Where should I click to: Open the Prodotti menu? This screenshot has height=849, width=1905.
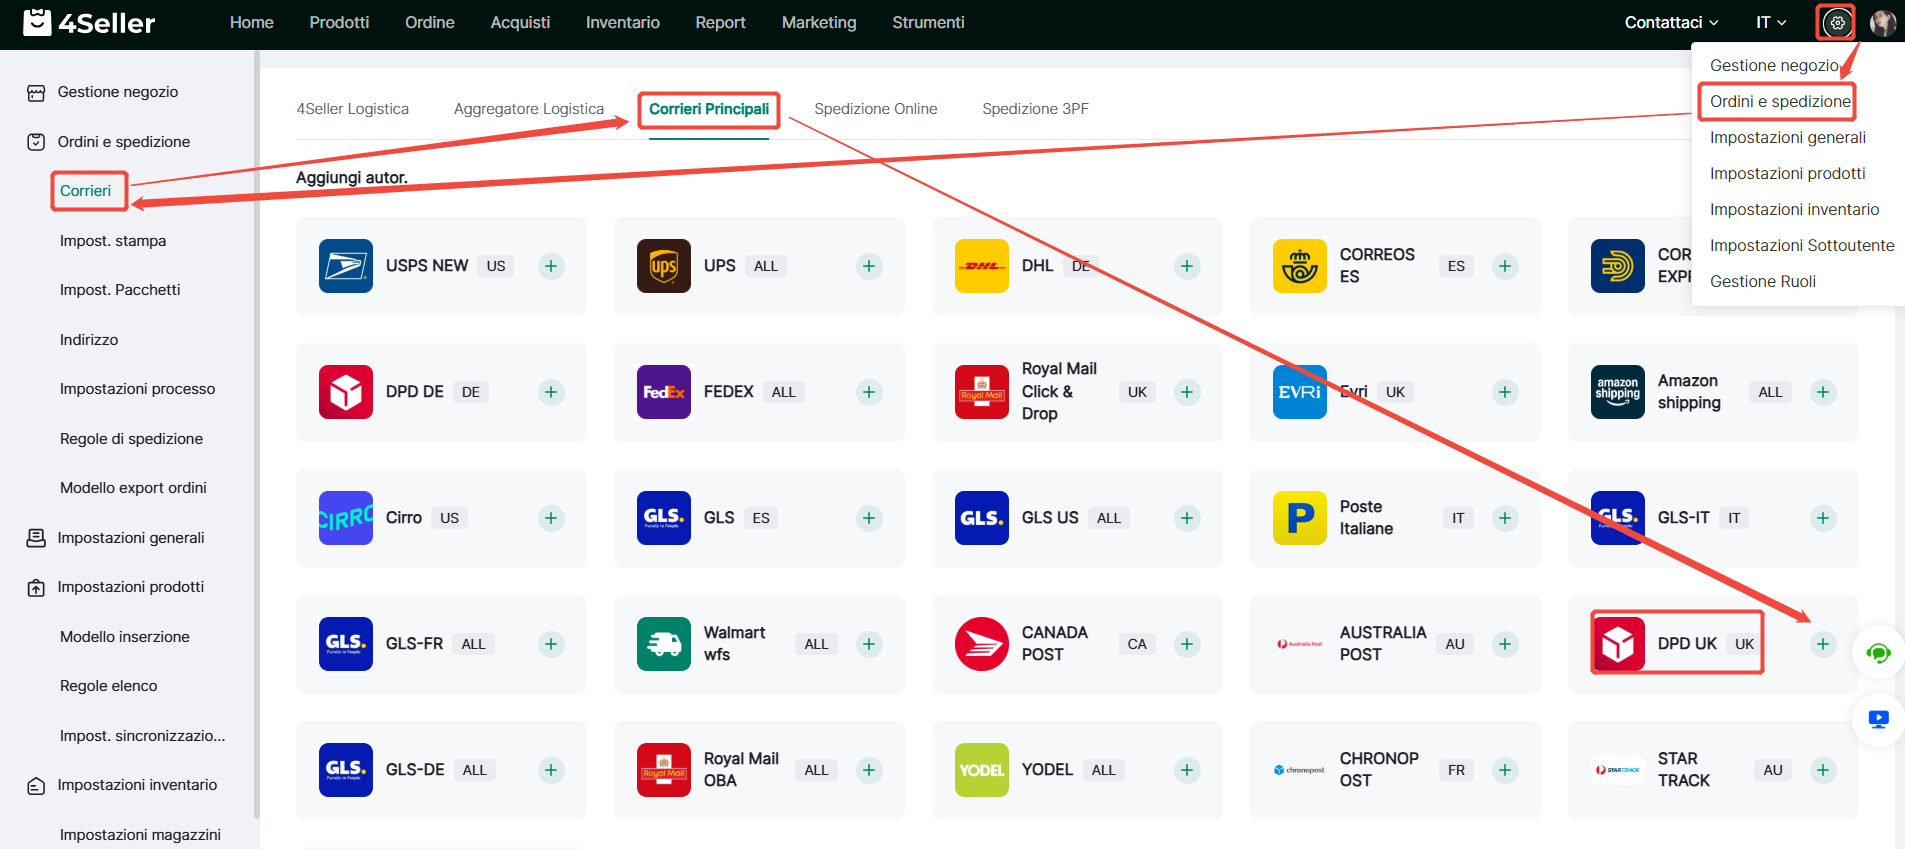[x=339, y=22]
